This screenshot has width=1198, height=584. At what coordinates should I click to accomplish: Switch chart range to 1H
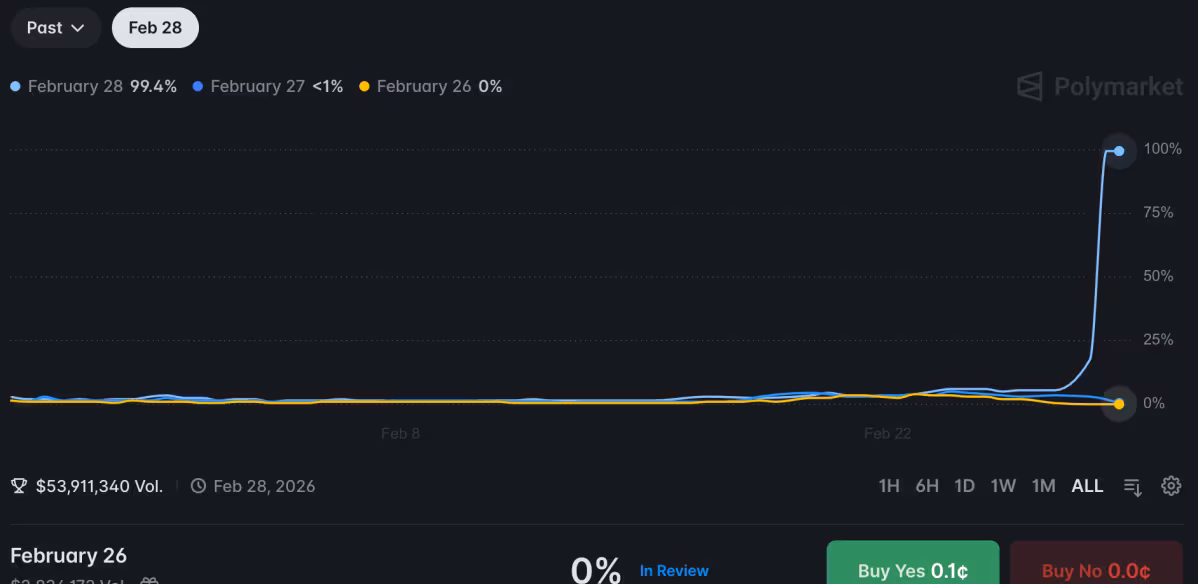tap(889, 486)
